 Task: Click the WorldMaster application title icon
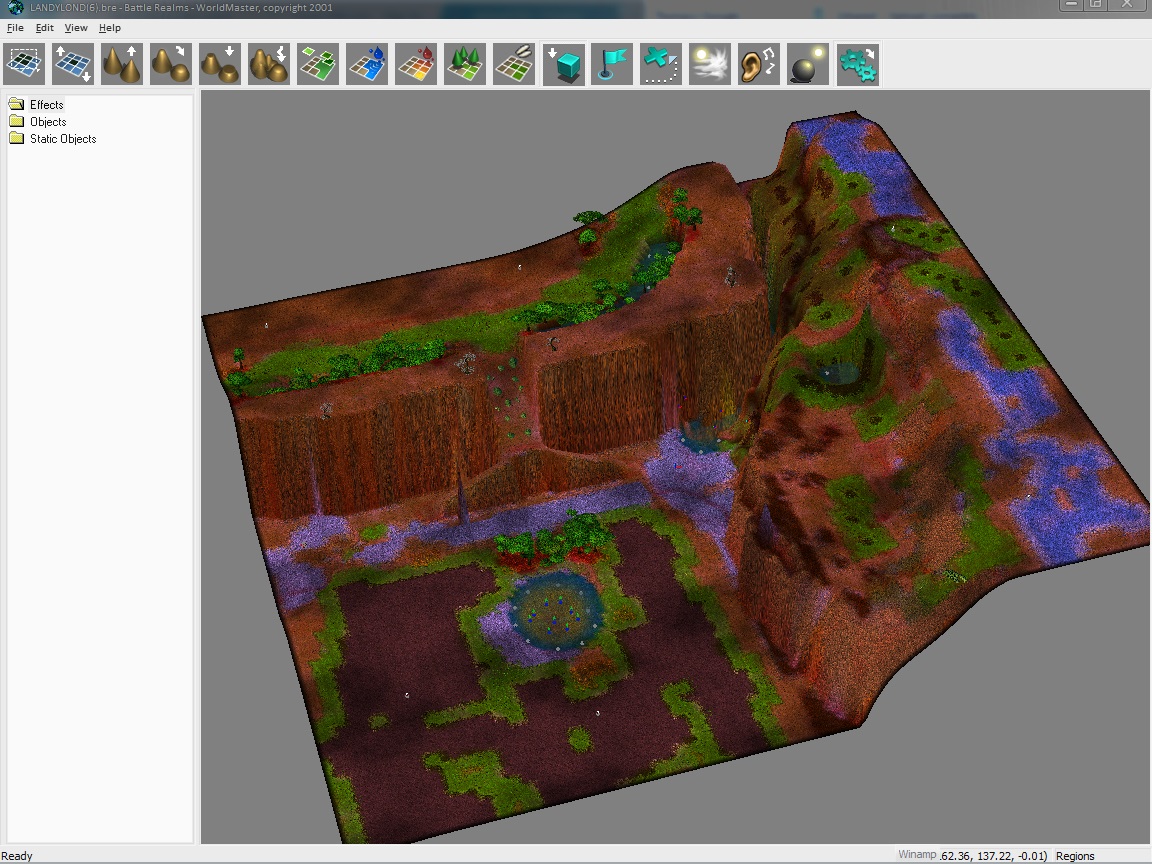pos(15,7)
